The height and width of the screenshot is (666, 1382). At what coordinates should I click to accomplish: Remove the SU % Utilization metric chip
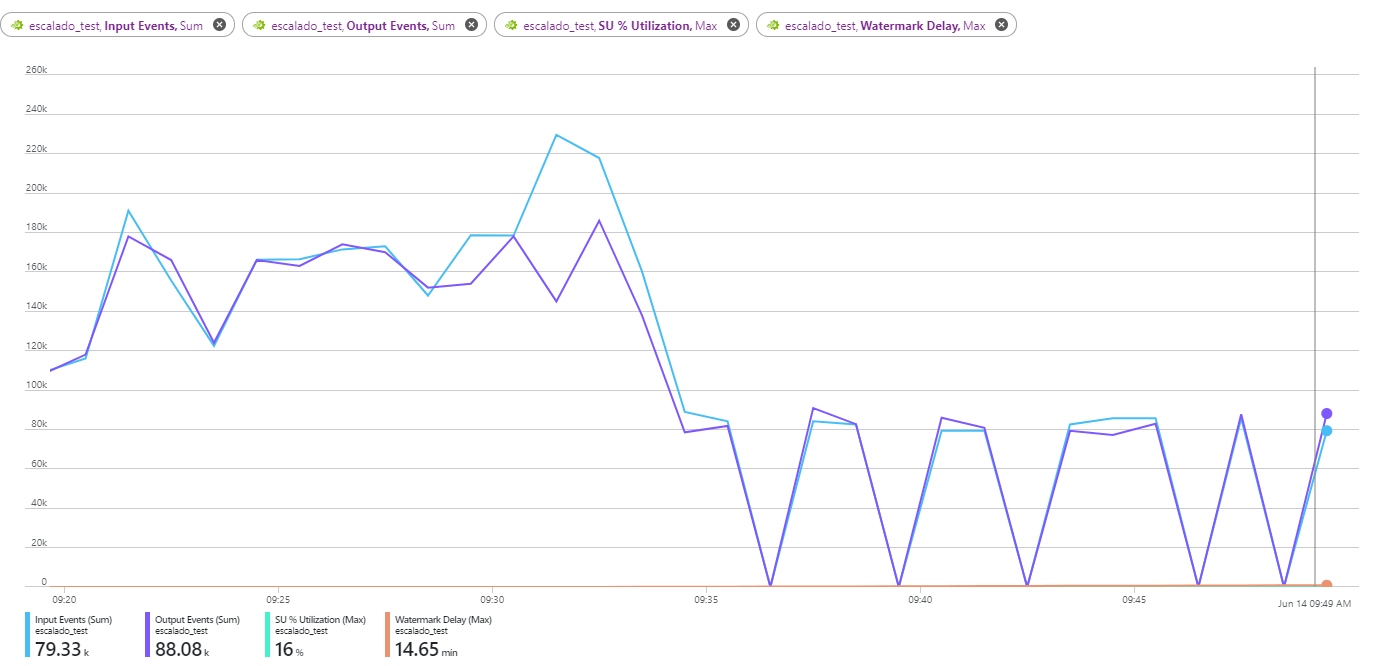(734, 25)
